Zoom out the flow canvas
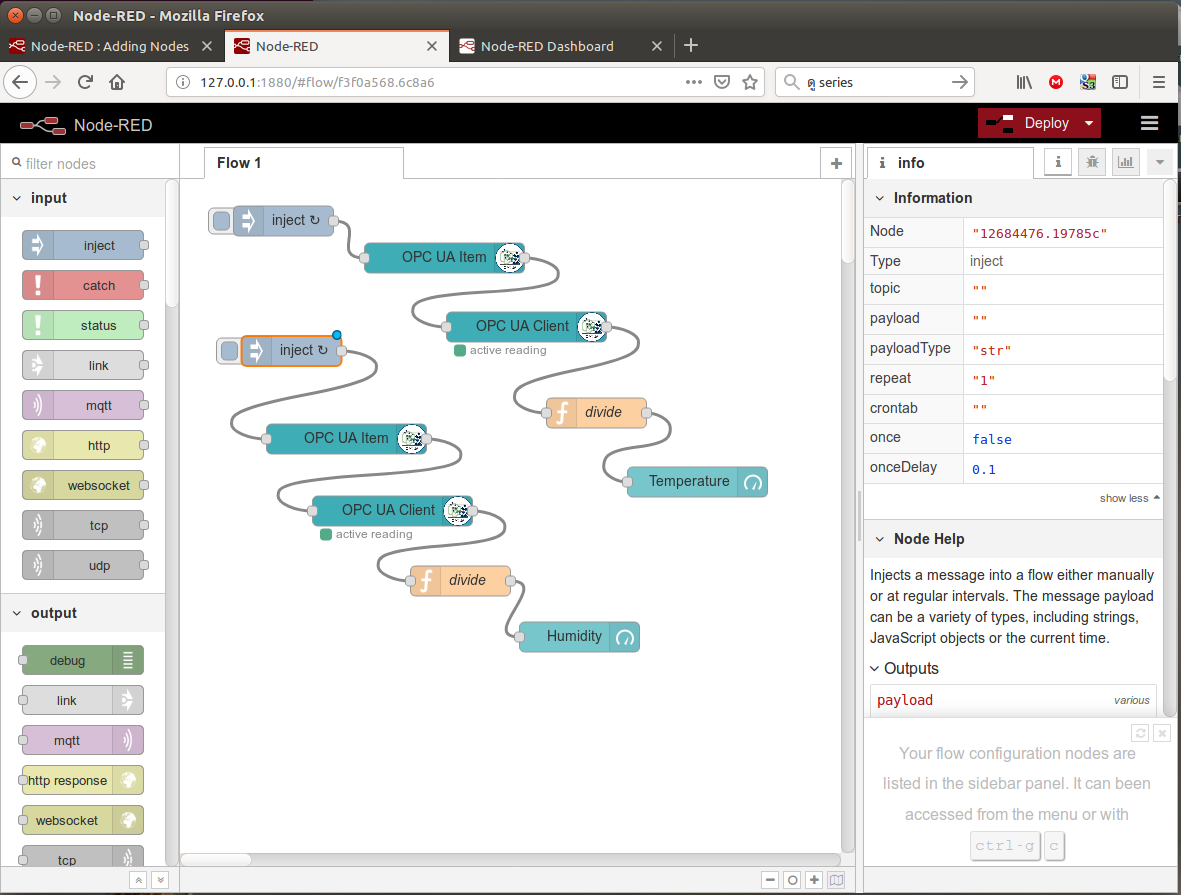1181x895 pixels. pyautogui.click(x=770, y=880)
